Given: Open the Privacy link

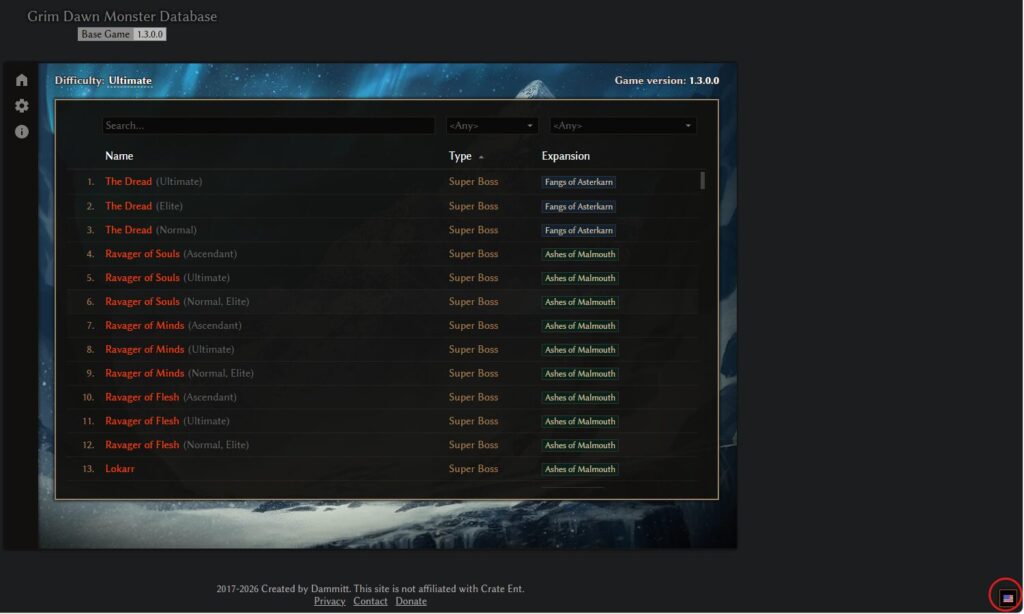Looking at the screenshot, I should tap(330, 601).
